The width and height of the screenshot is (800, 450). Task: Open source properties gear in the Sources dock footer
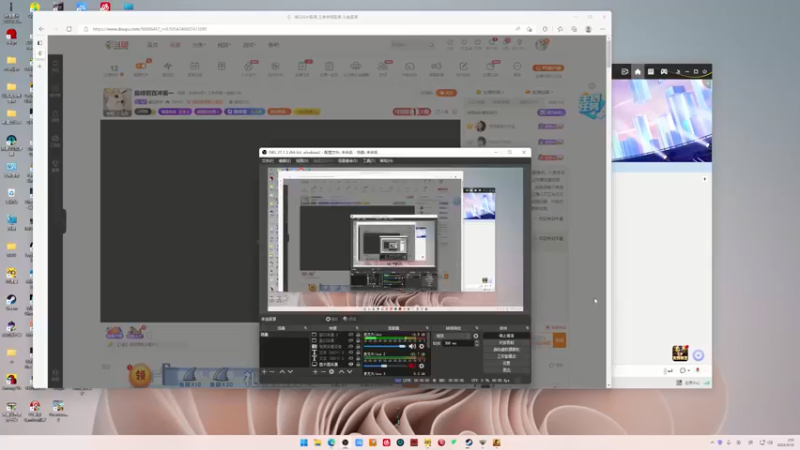(x=331, y=371)
